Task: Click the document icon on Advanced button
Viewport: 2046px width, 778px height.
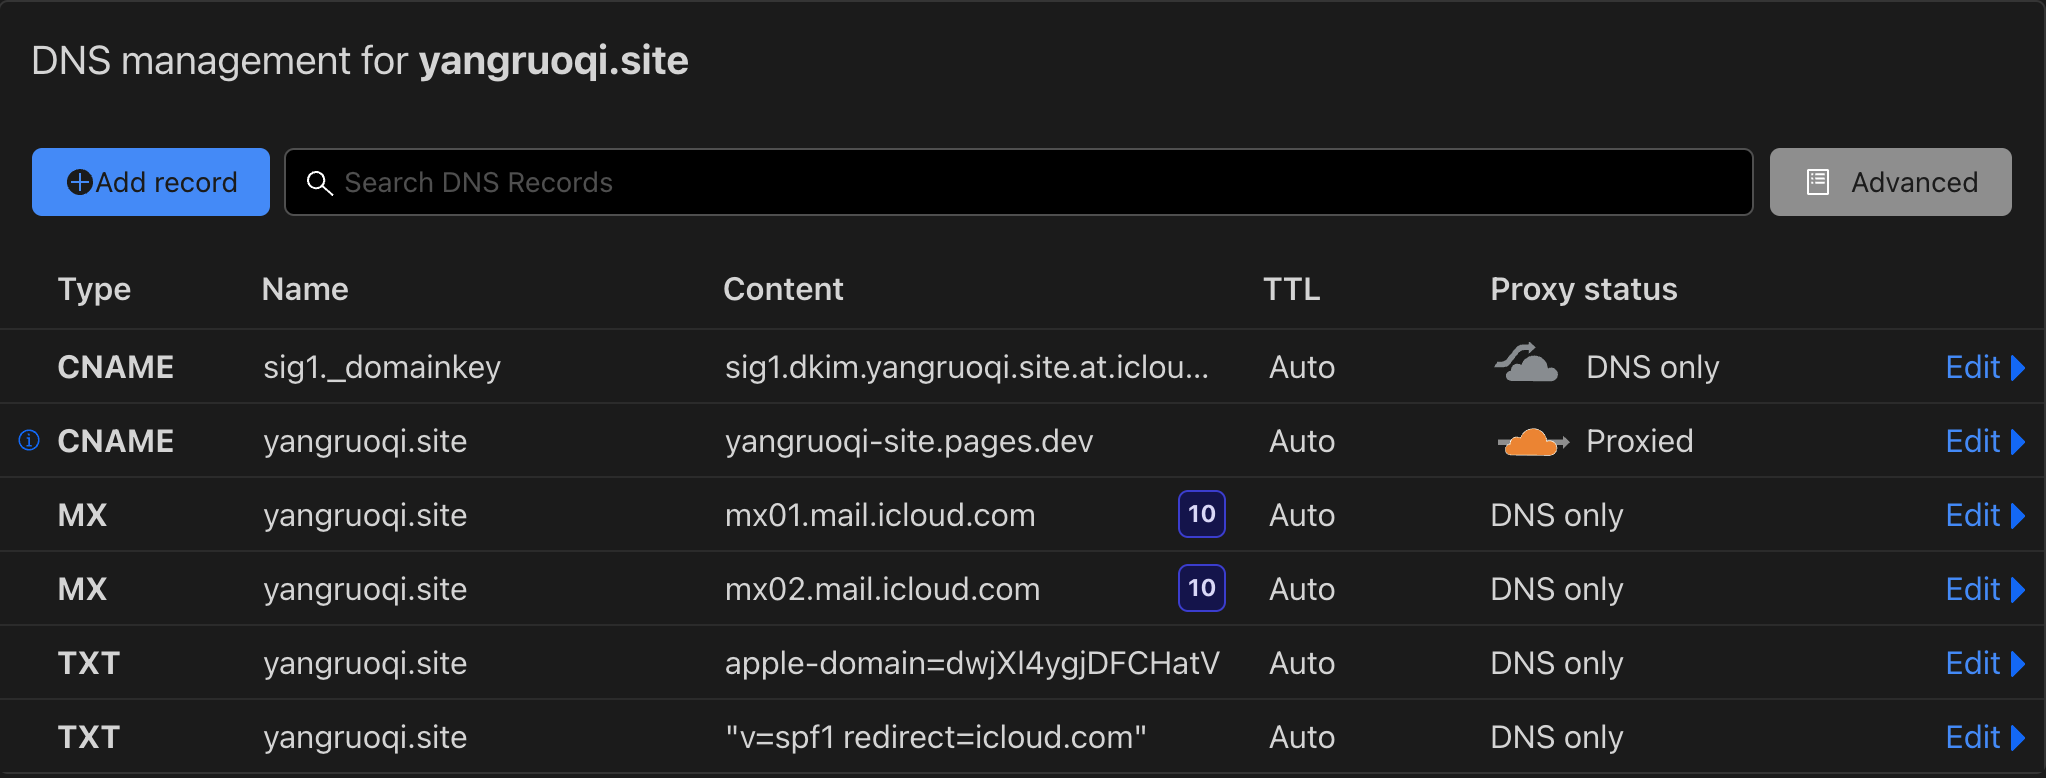Action: tap(1817, 182)
